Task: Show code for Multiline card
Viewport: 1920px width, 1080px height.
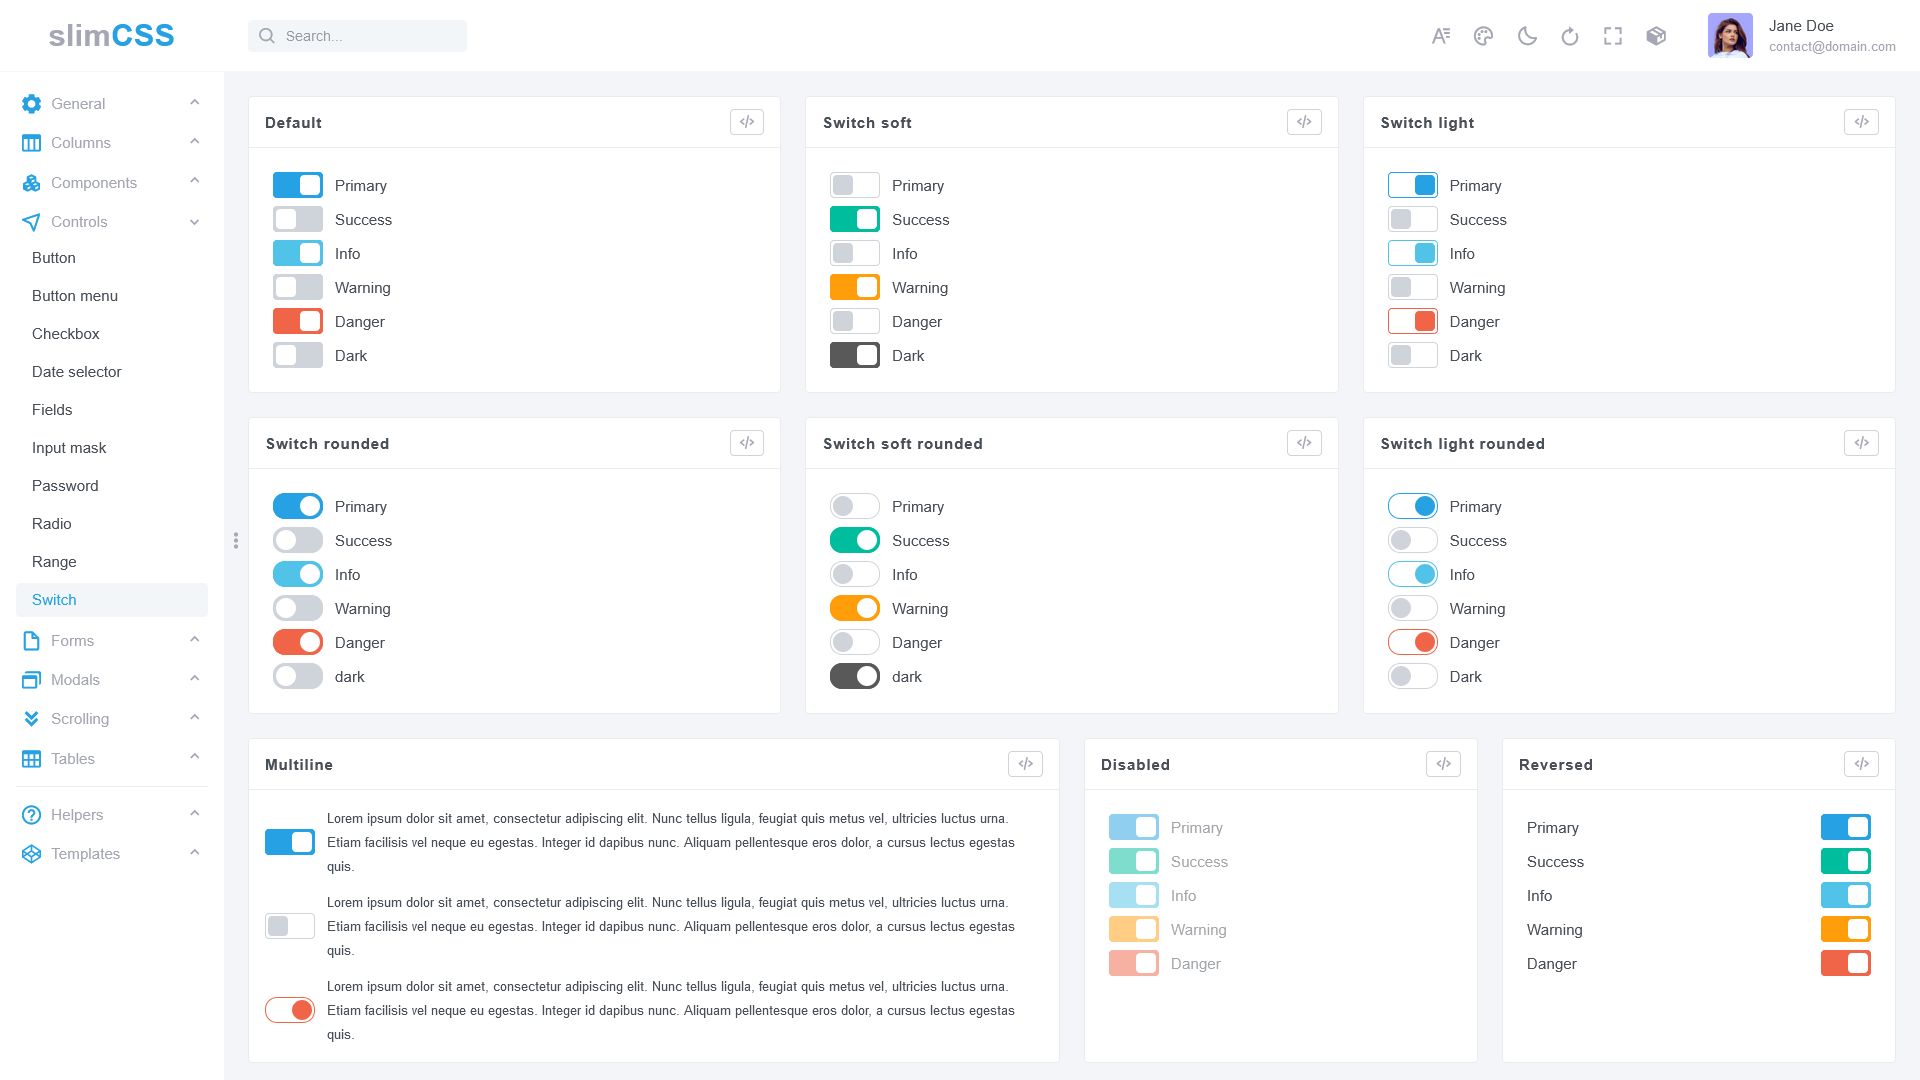Action: point(1025,764)
